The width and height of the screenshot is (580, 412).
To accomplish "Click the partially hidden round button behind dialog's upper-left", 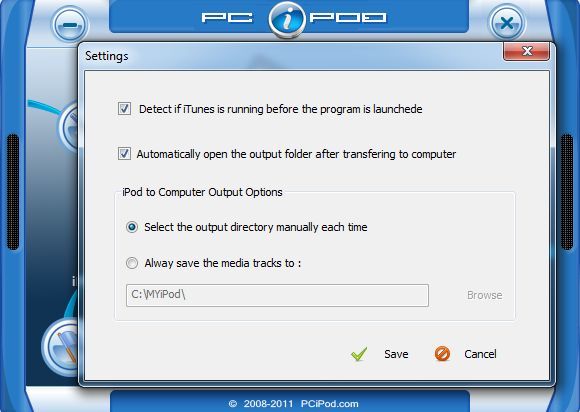I will pyautogui.click(x=69, y=127).
